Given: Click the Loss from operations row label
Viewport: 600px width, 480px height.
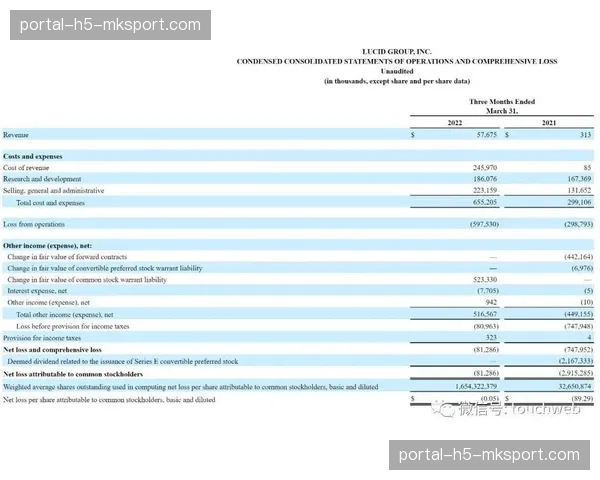Looking at the screenshot, I should [x=34, y=223].
